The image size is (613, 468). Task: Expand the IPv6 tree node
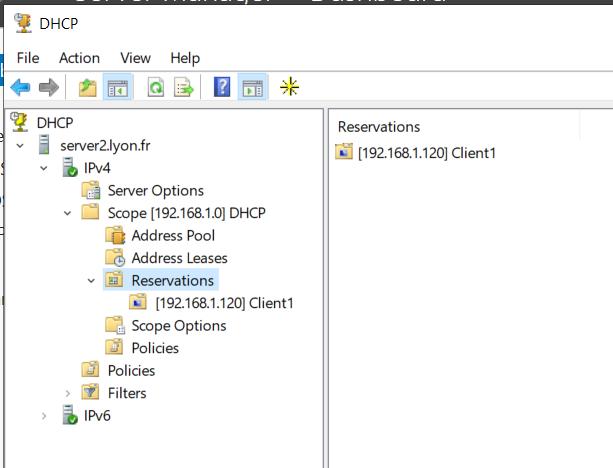[x=44, y=416]
